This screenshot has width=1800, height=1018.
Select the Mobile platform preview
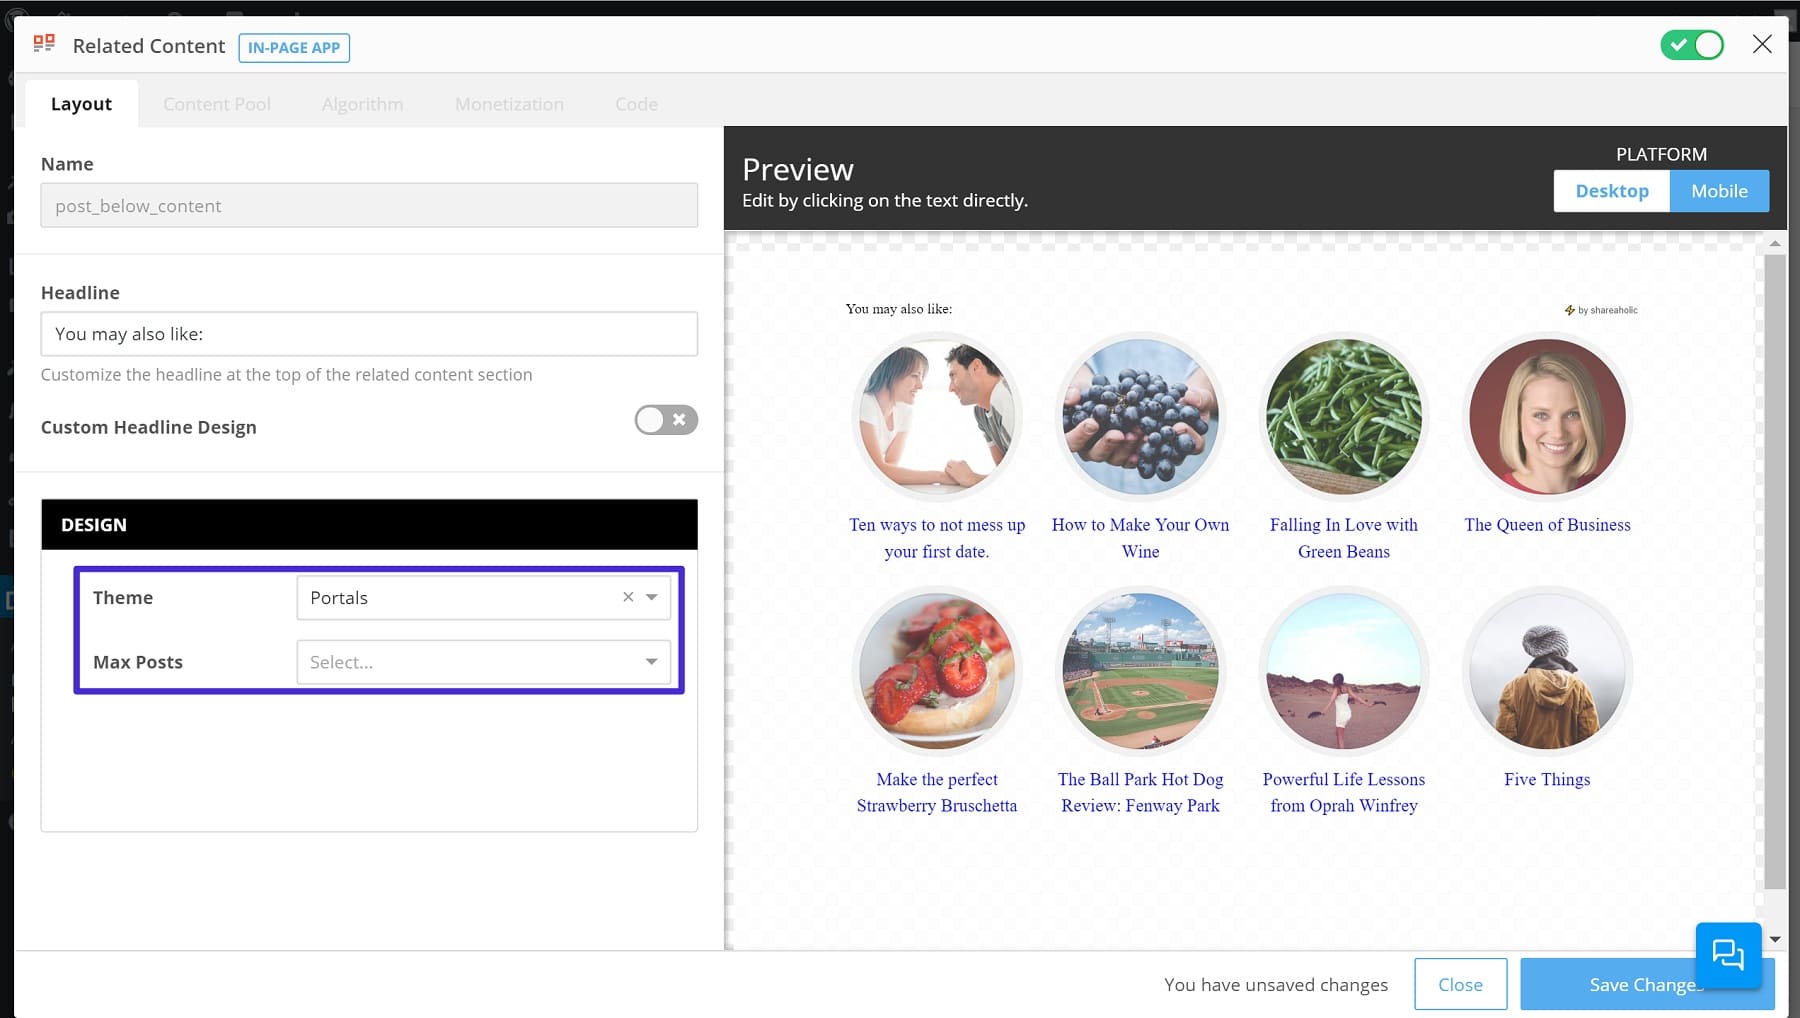click(x=1719, y=190)
